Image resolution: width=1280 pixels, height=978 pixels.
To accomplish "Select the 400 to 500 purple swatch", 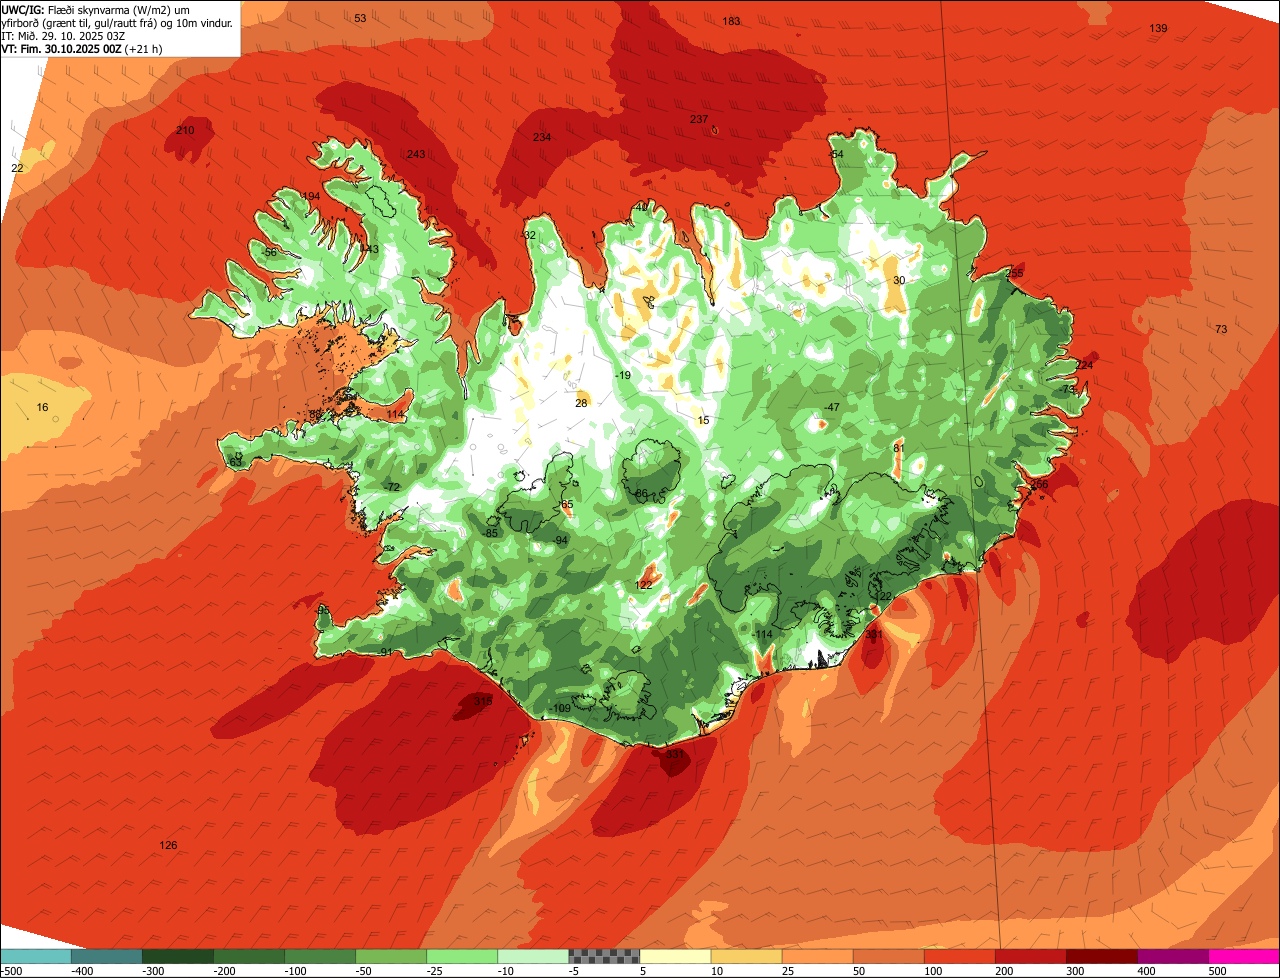I will click(x=1172, y=956).
